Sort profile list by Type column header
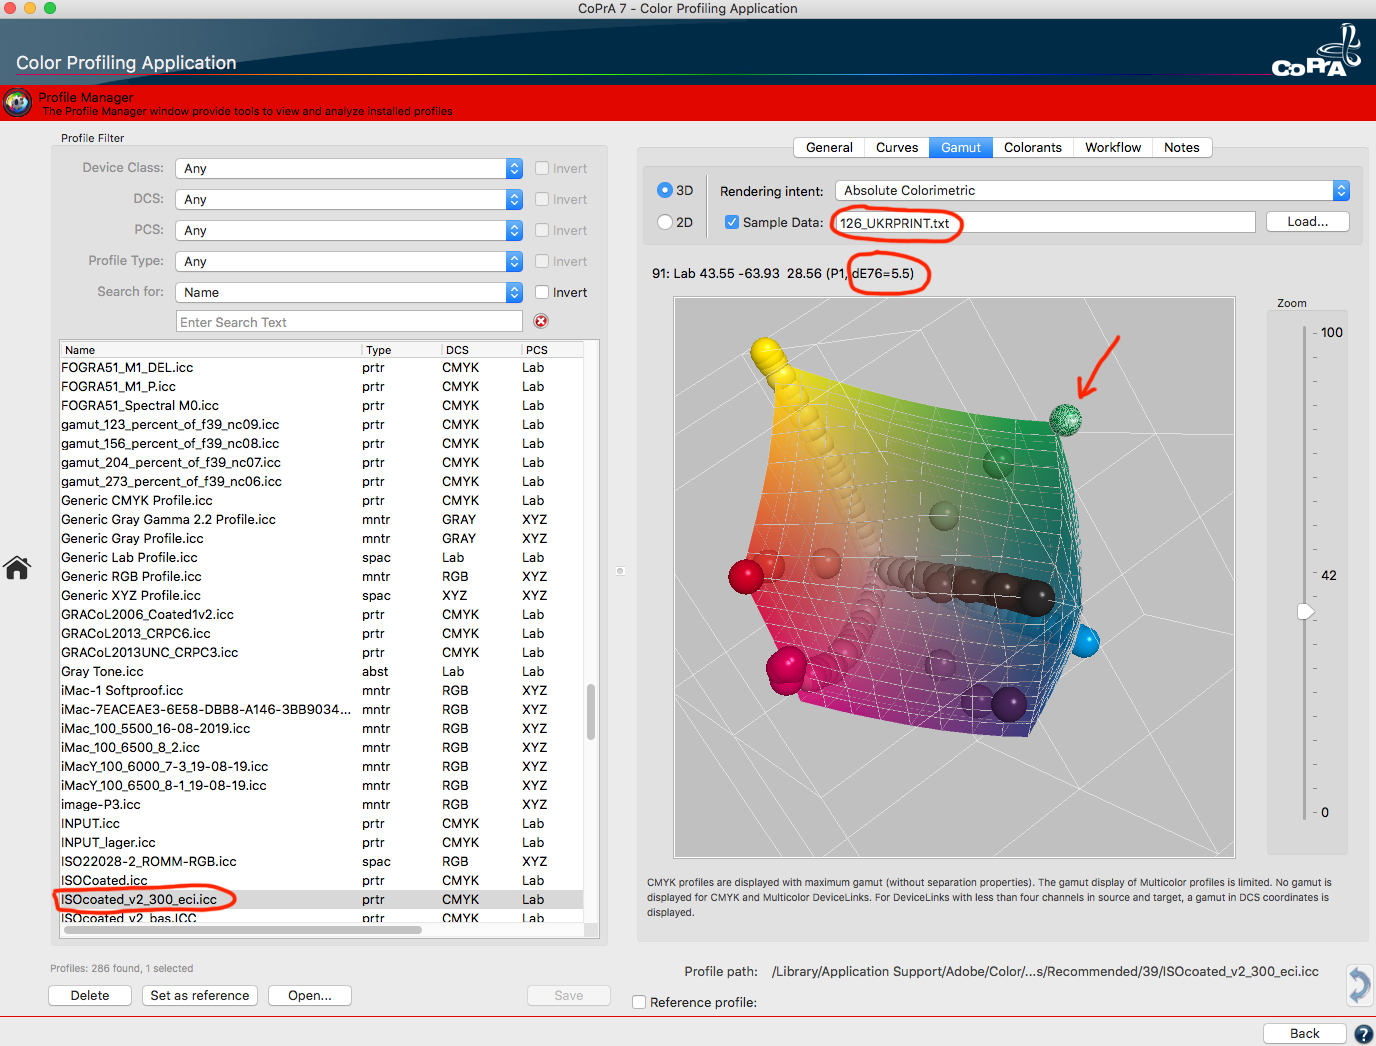The image size is (1376, 1046). pos(400,350)
